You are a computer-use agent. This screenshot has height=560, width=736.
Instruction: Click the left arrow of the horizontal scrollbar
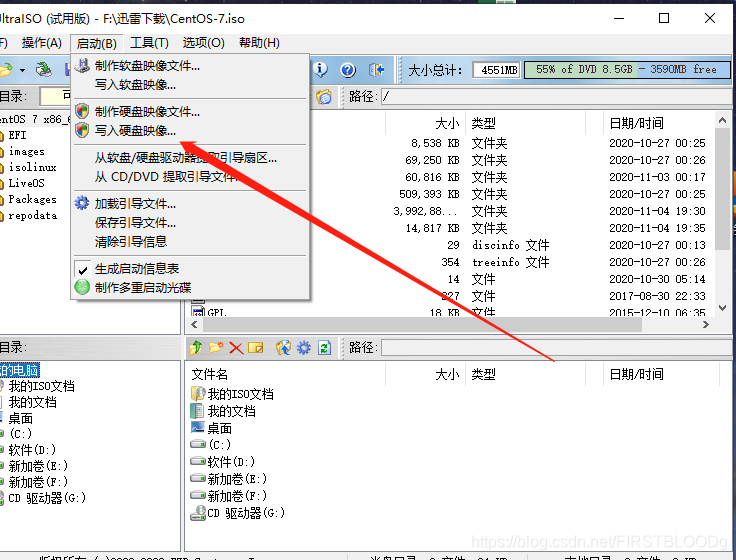pyautogui.click(x=194, y=324)
